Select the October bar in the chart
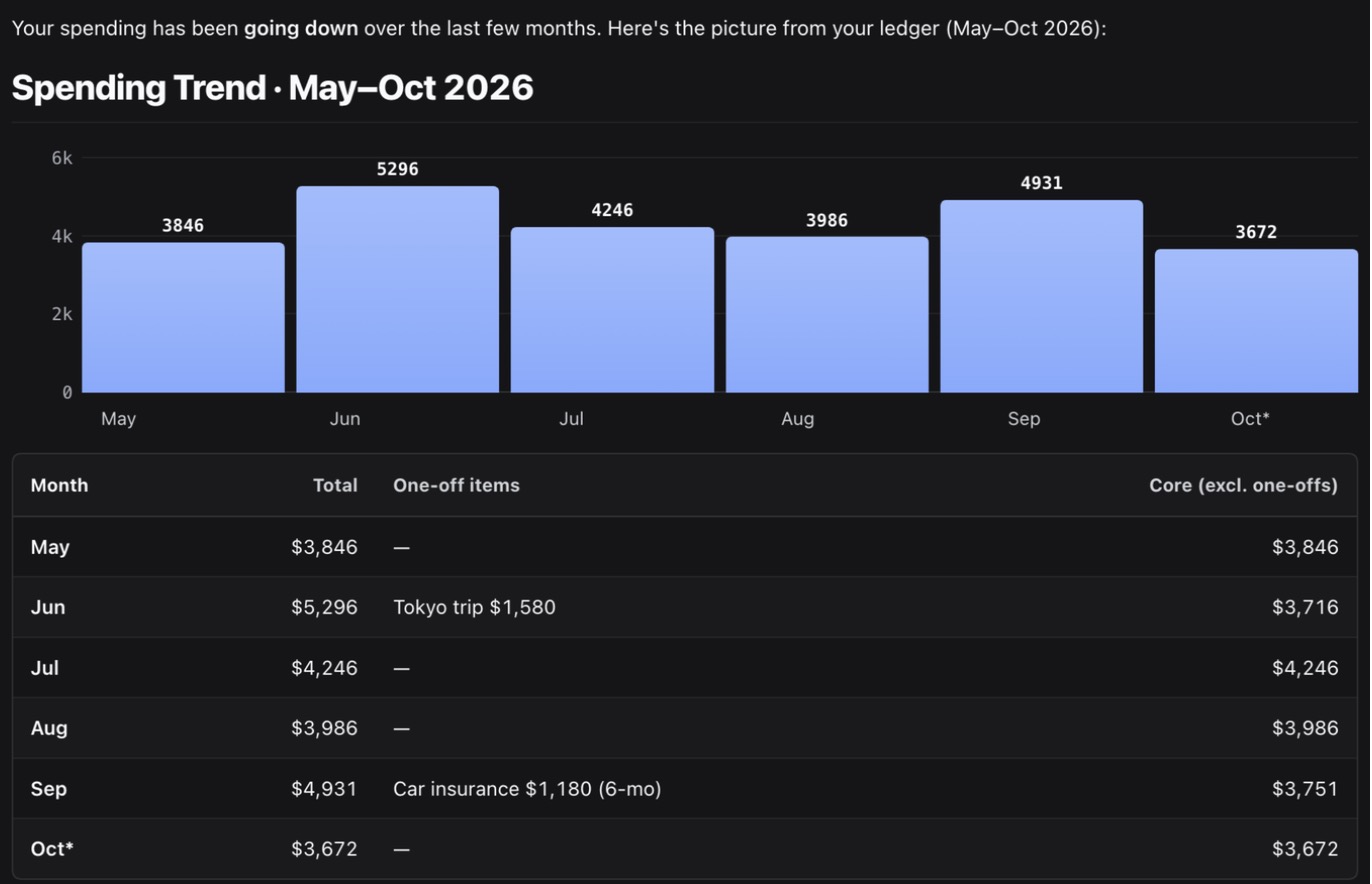The height and width of the screenshot is (884, 1372). point(1256,321)
